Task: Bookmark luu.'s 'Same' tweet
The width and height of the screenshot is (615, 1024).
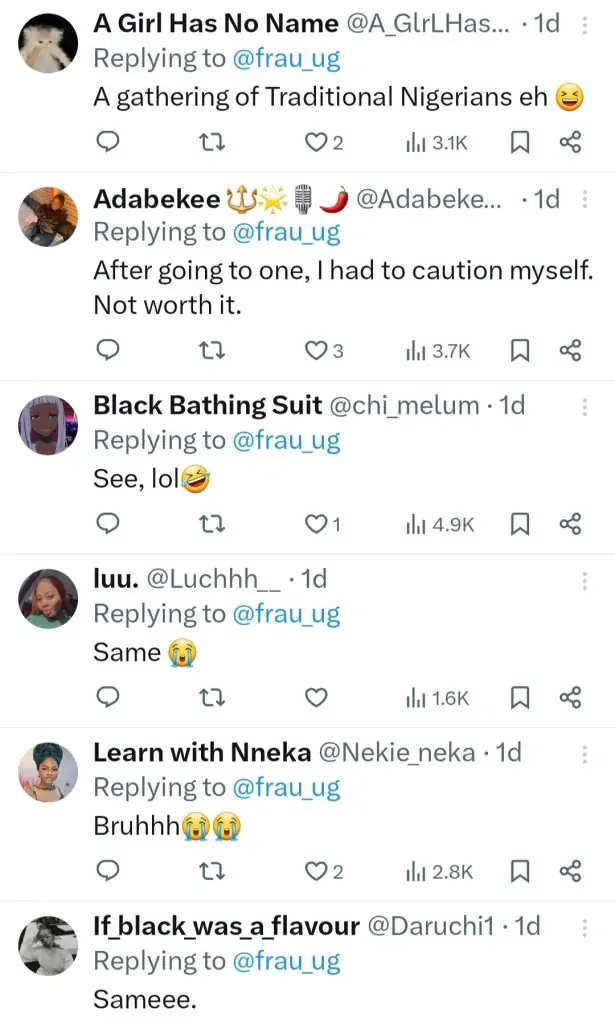Action: [x=520, y=697]
